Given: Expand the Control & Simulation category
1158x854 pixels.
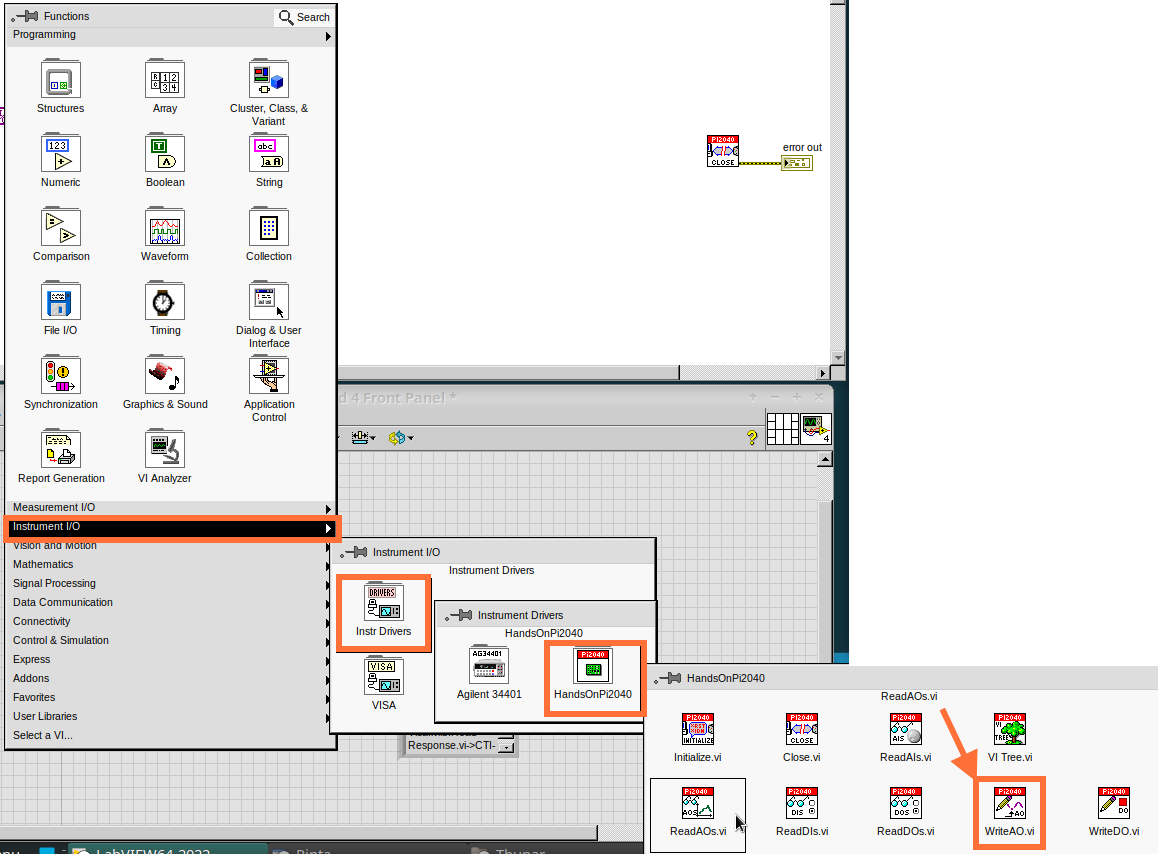Looking at the screenshot, I should coord(168,640).
